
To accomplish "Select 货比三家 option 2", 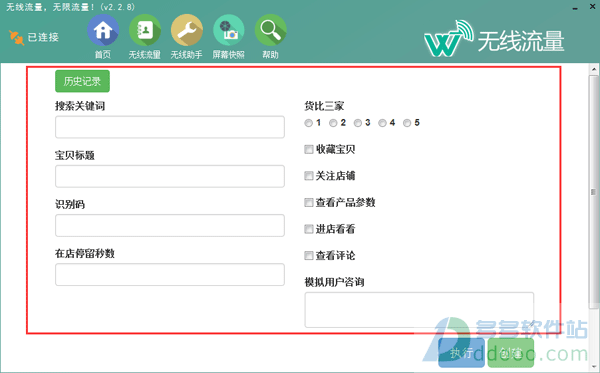I will click(333, 123).
